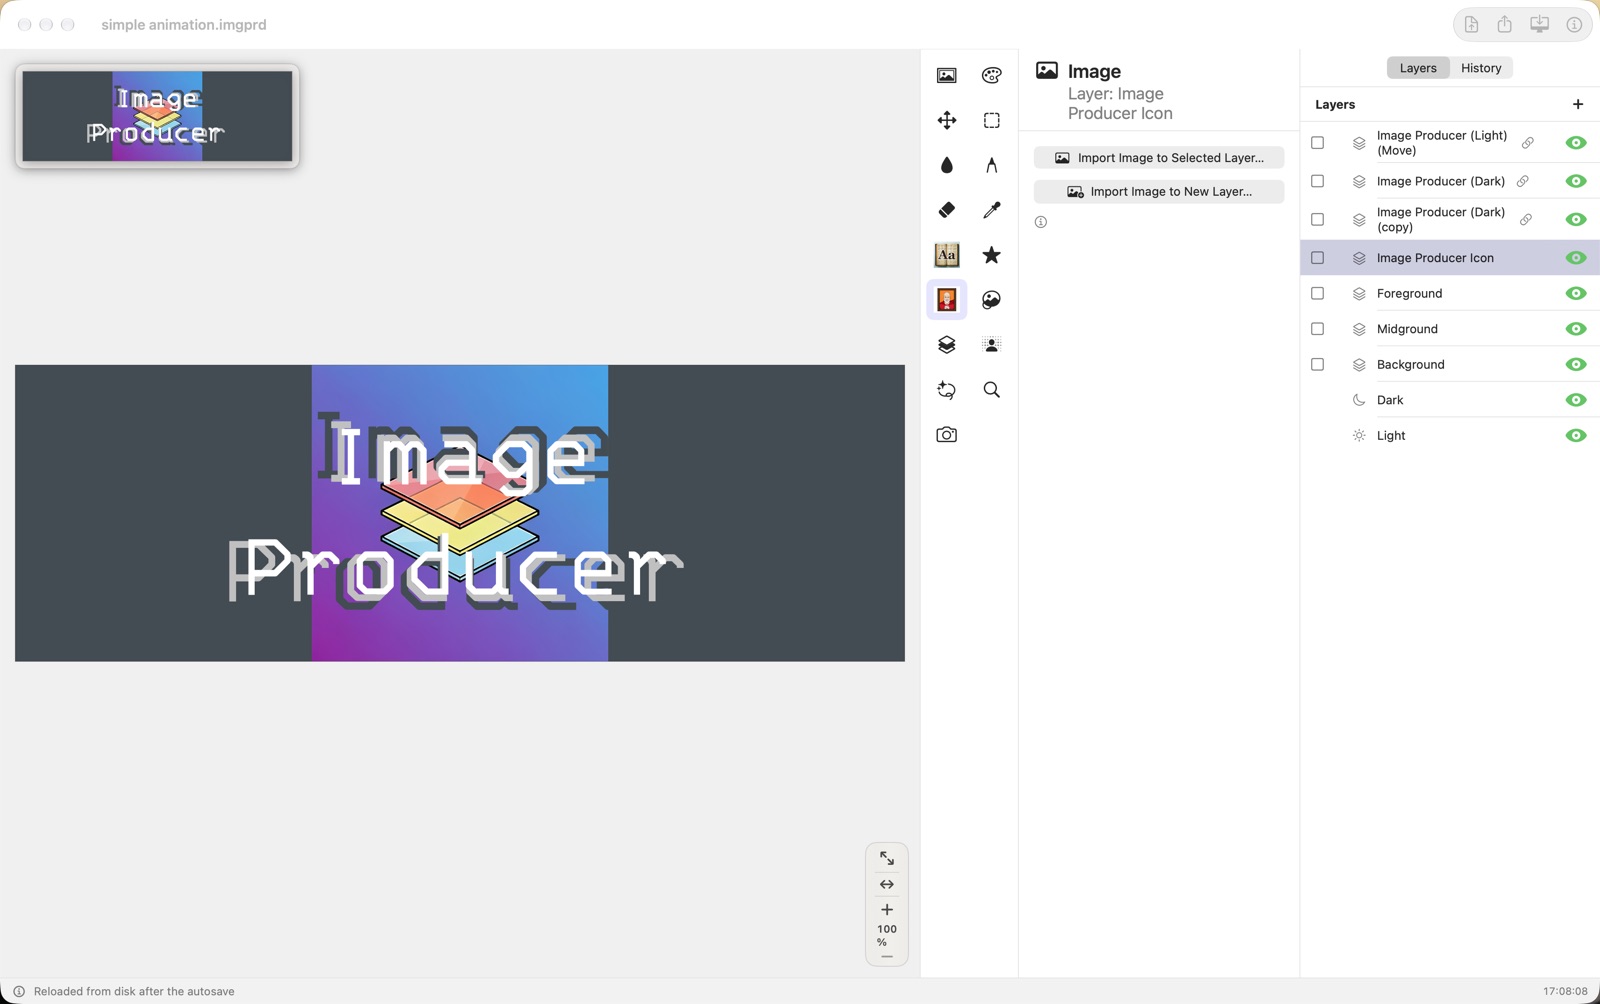Hide the Image Producer Icon layer
Screen dimensions: 1600x1004
(1576, 258)
